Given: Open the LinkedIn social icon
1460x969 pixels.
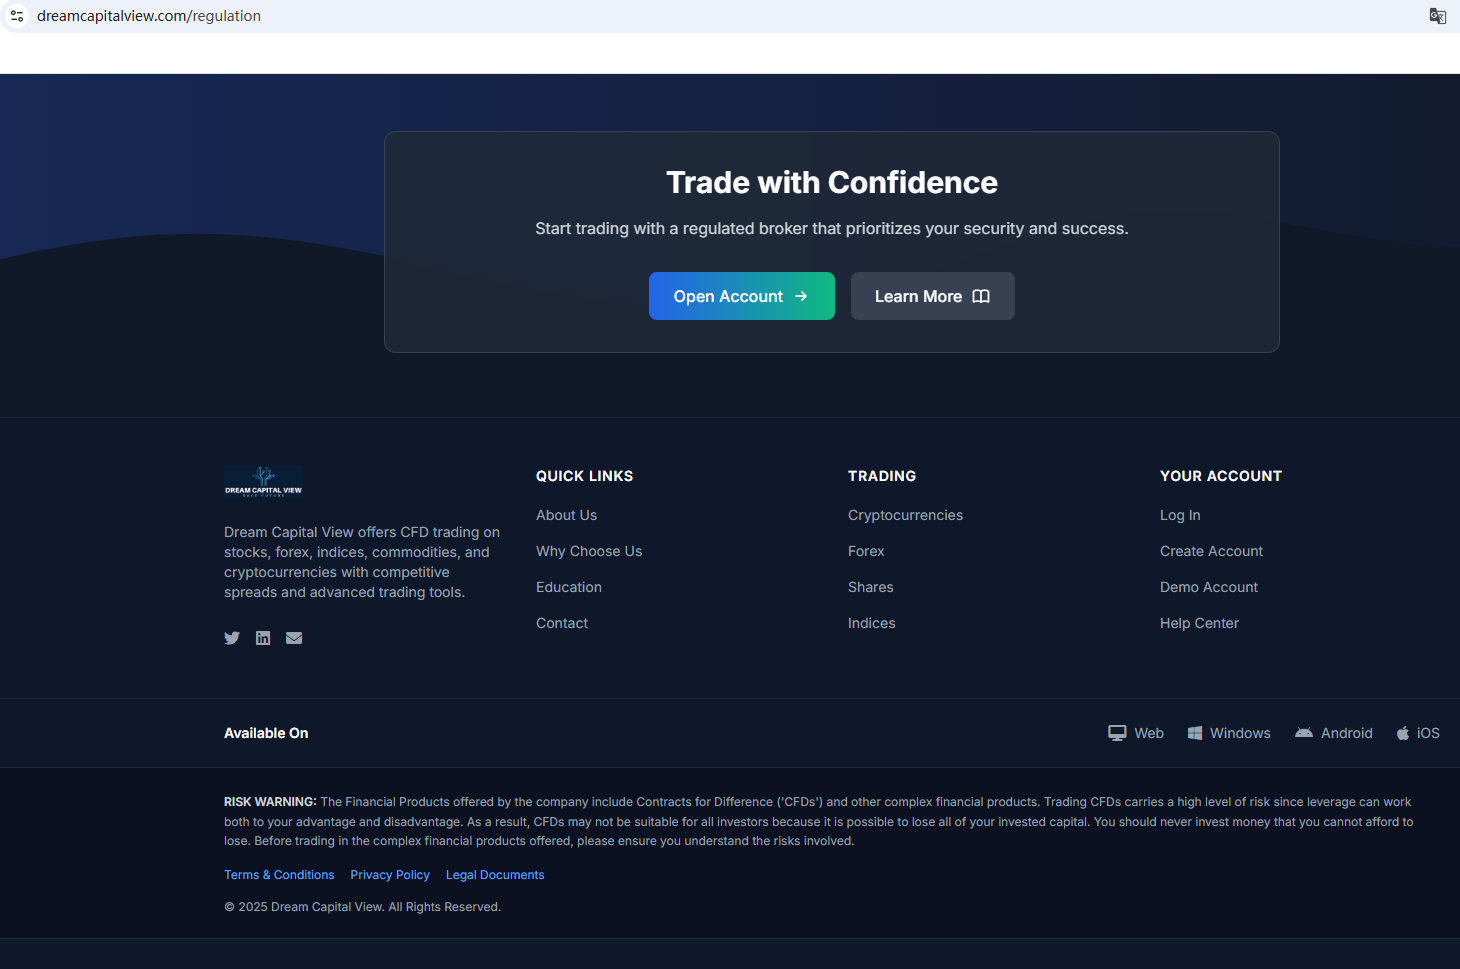Looking at the screenshot, I should click(x=263, y=638).
